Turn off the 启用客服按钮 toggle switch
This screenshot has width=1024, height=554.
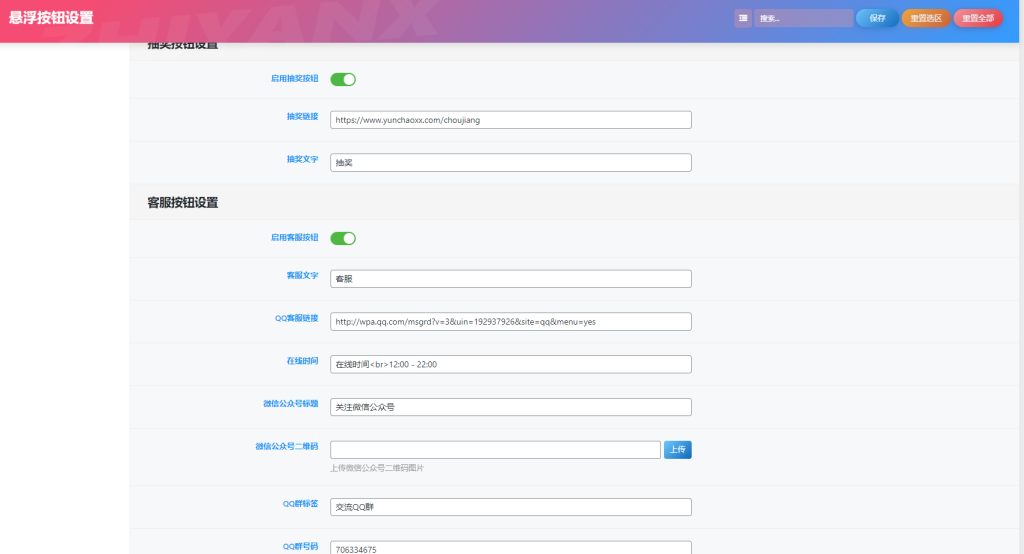343,238
